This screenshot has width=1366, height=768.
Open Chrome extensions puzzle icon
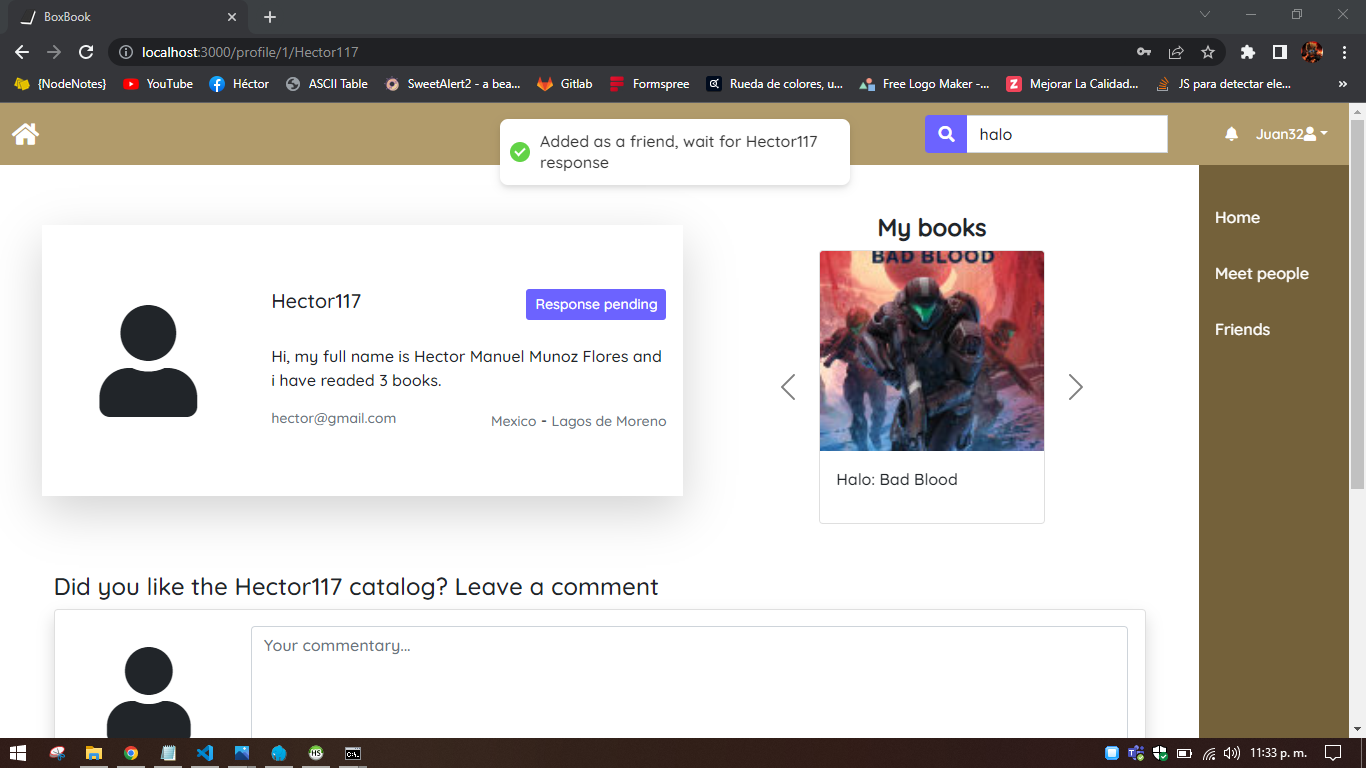[1247, 52]
